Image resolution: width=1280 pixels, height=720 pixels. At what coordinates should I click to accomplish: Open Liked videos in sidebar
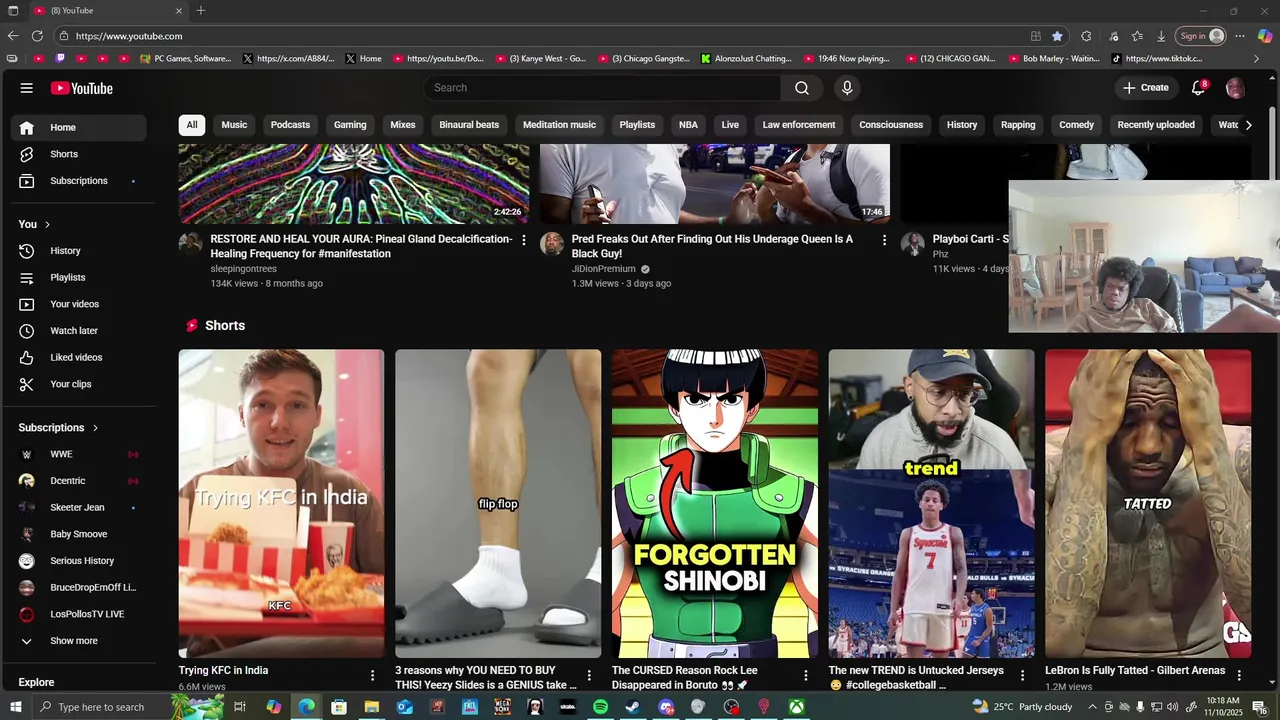click(x=78, y=357)
